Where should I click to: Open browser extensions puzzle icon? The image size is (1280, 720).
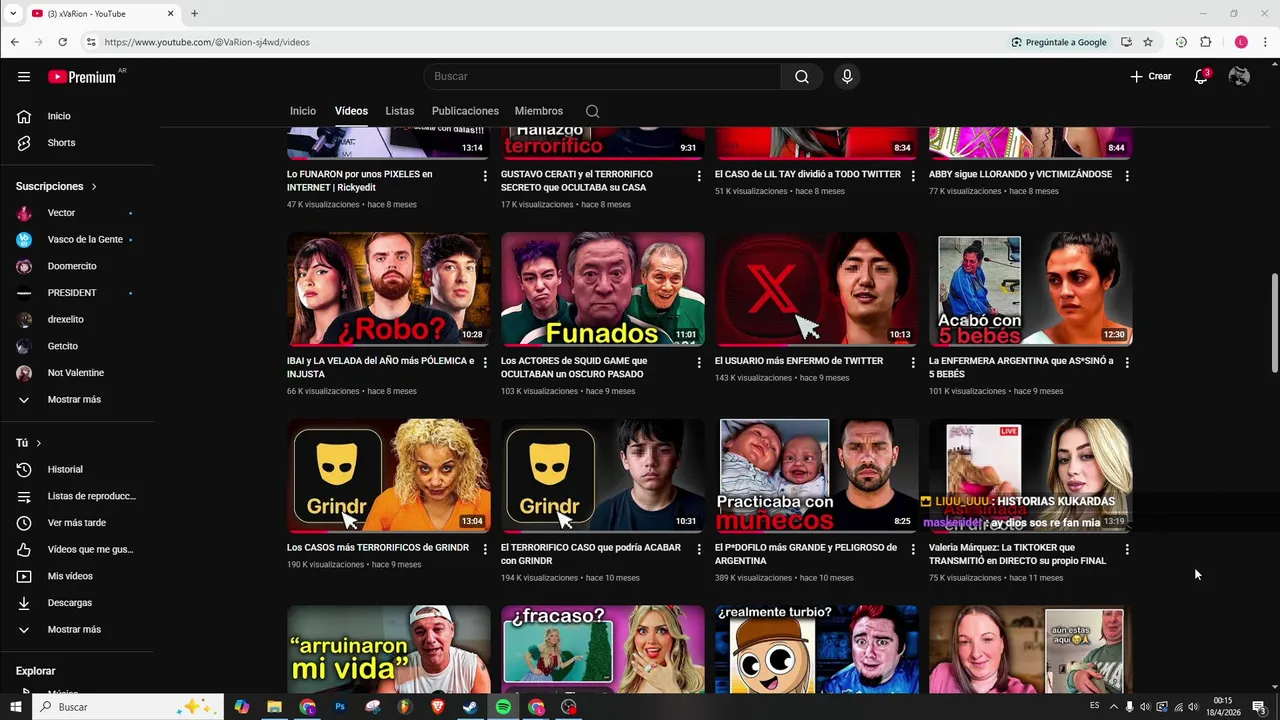coord(1205,42)
